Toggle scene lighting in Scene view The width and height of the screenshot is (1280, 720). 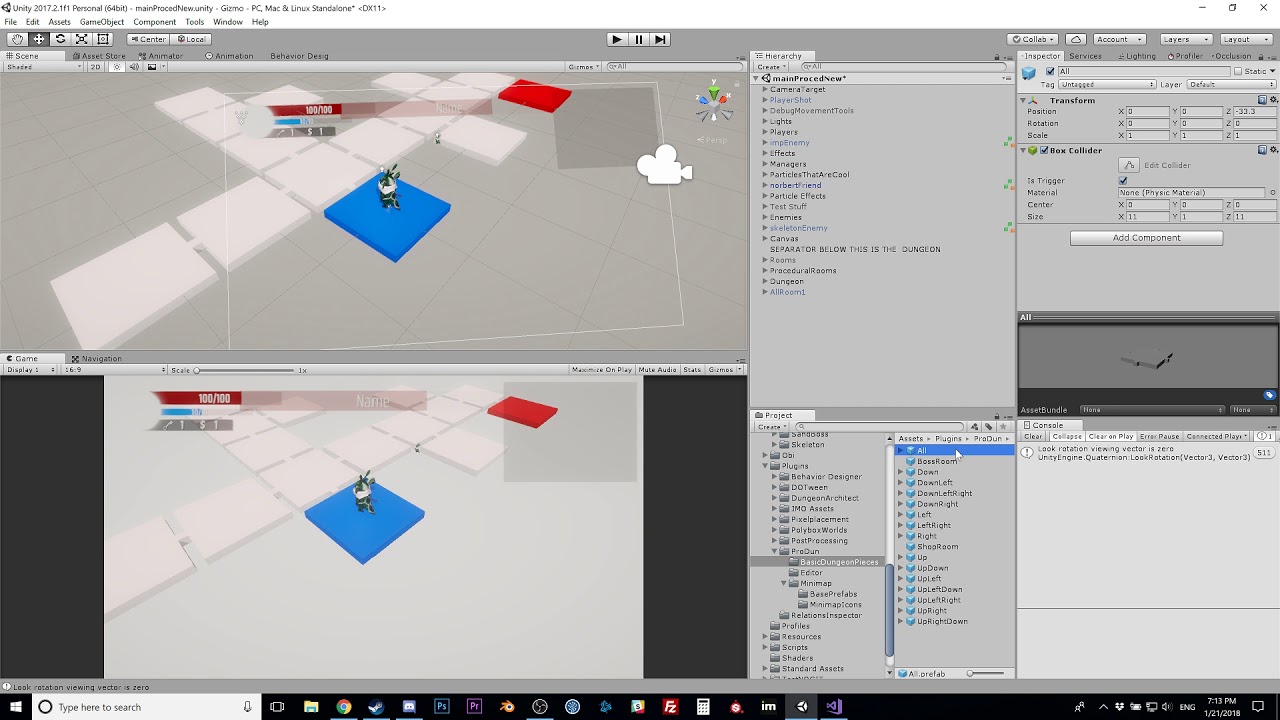coord(117,67)
